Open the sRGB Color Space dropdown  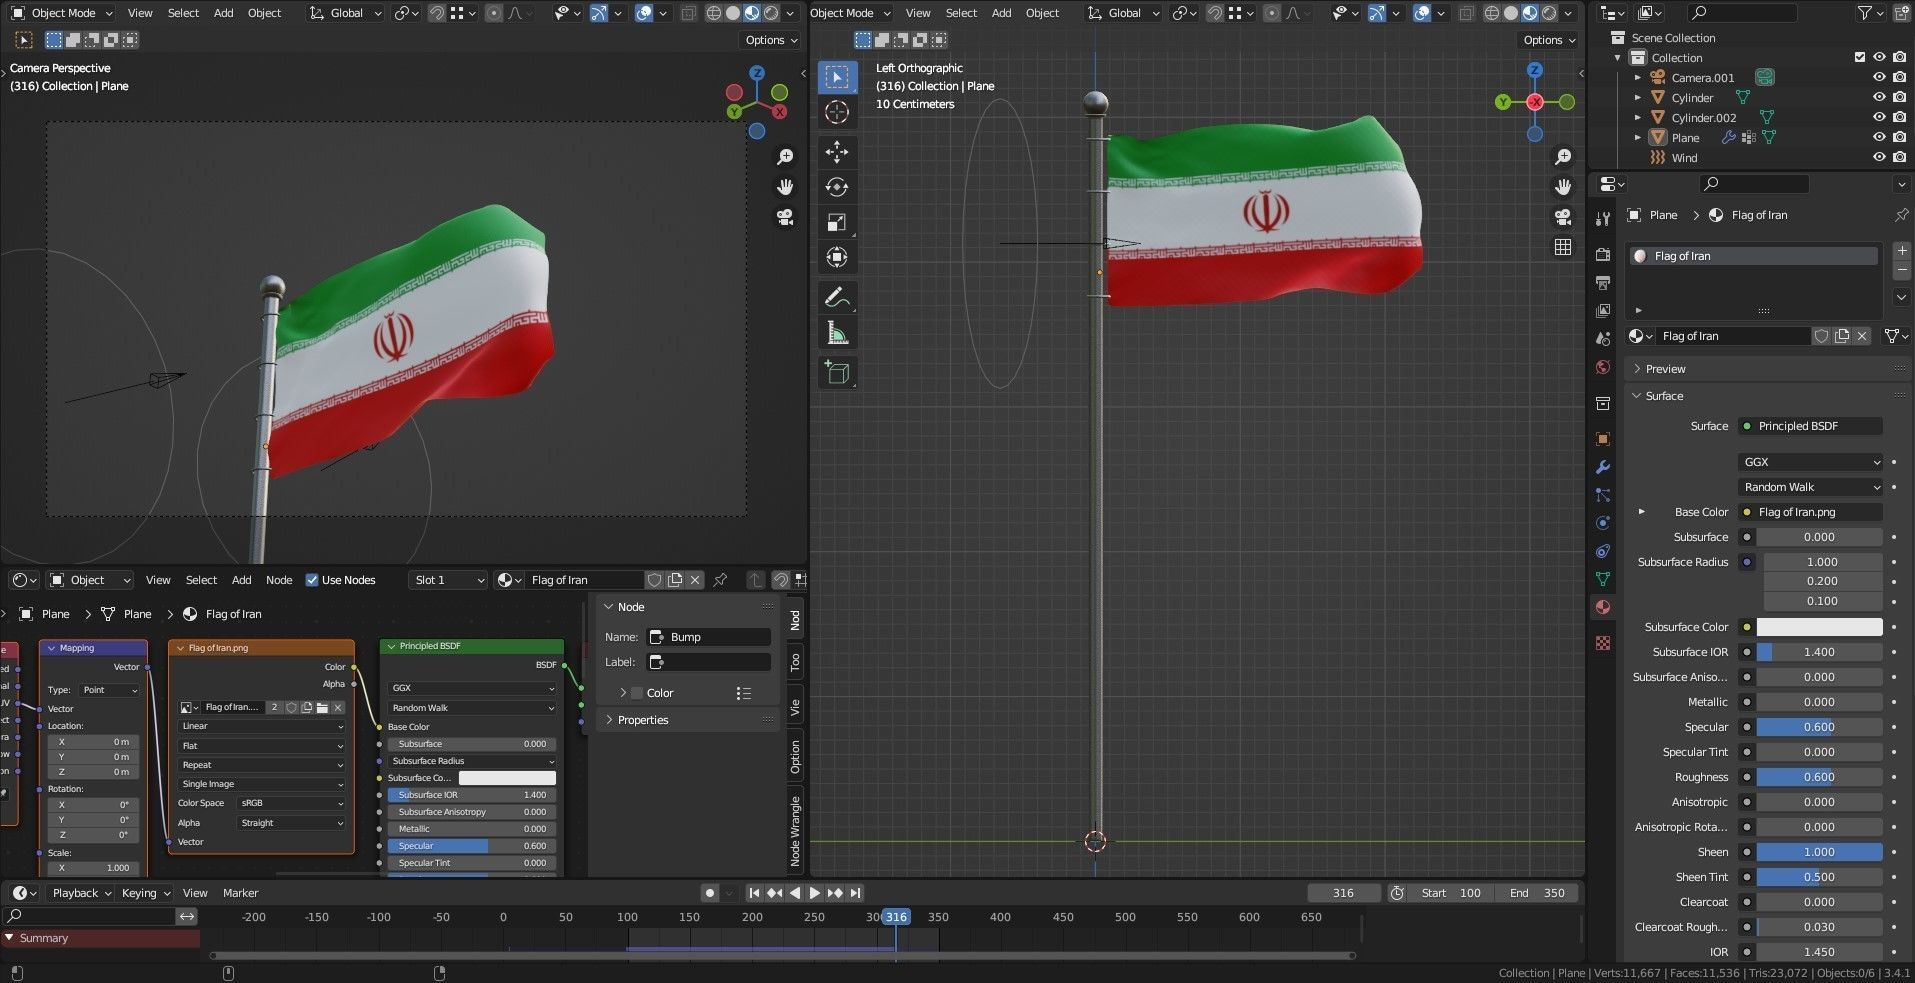click(291, 803)
